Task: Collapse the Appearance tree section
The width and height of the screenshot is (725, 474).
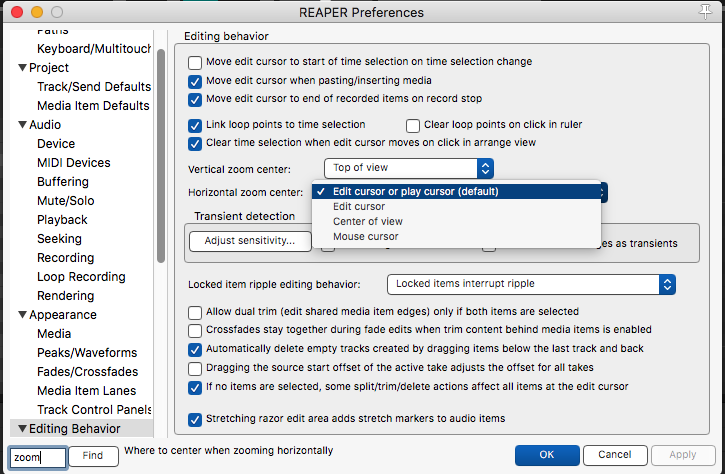Action: [x=23, y=315]
